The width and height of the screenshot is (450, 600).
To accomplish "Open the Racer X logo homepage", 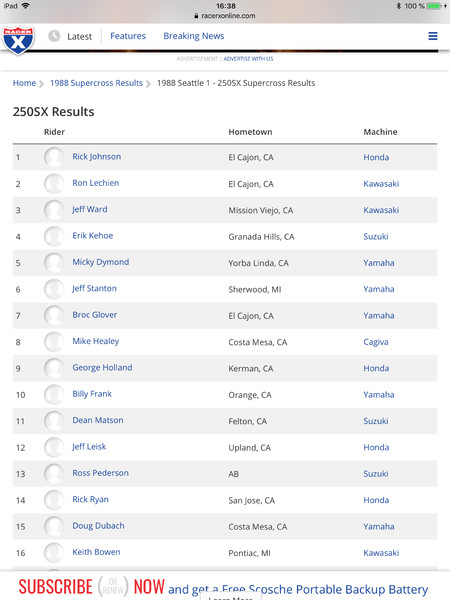I will coord(18,40).
